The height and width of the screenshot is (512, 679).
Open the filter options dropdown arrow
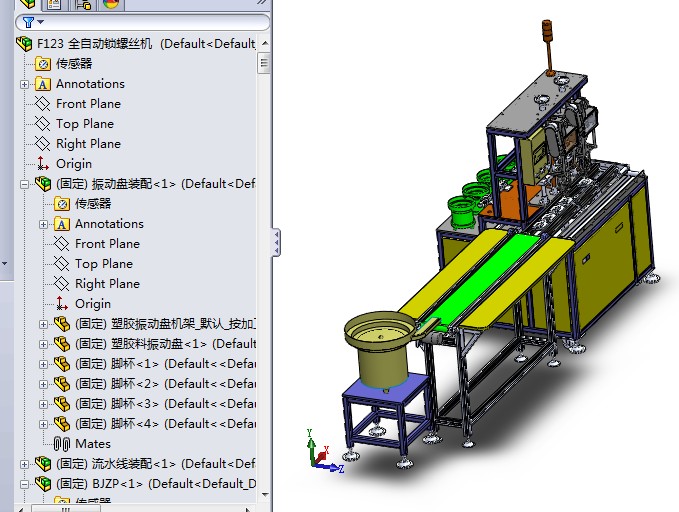[41, 22]
